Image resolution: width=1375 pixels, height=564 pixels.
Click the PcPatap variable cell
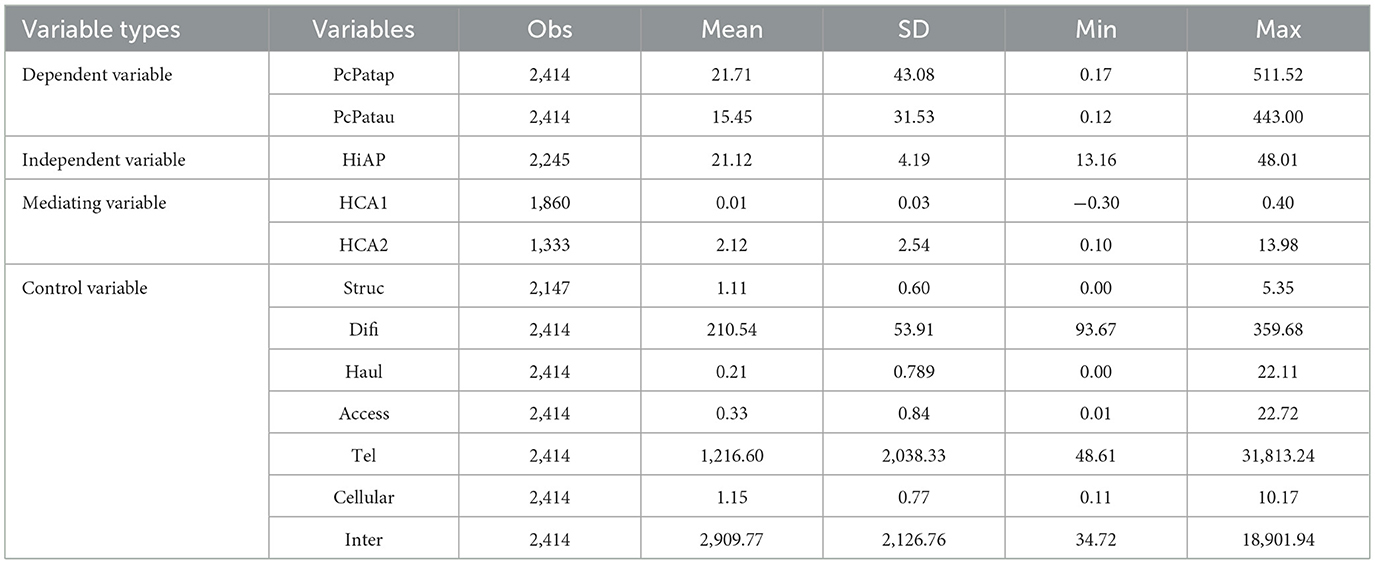363,75
